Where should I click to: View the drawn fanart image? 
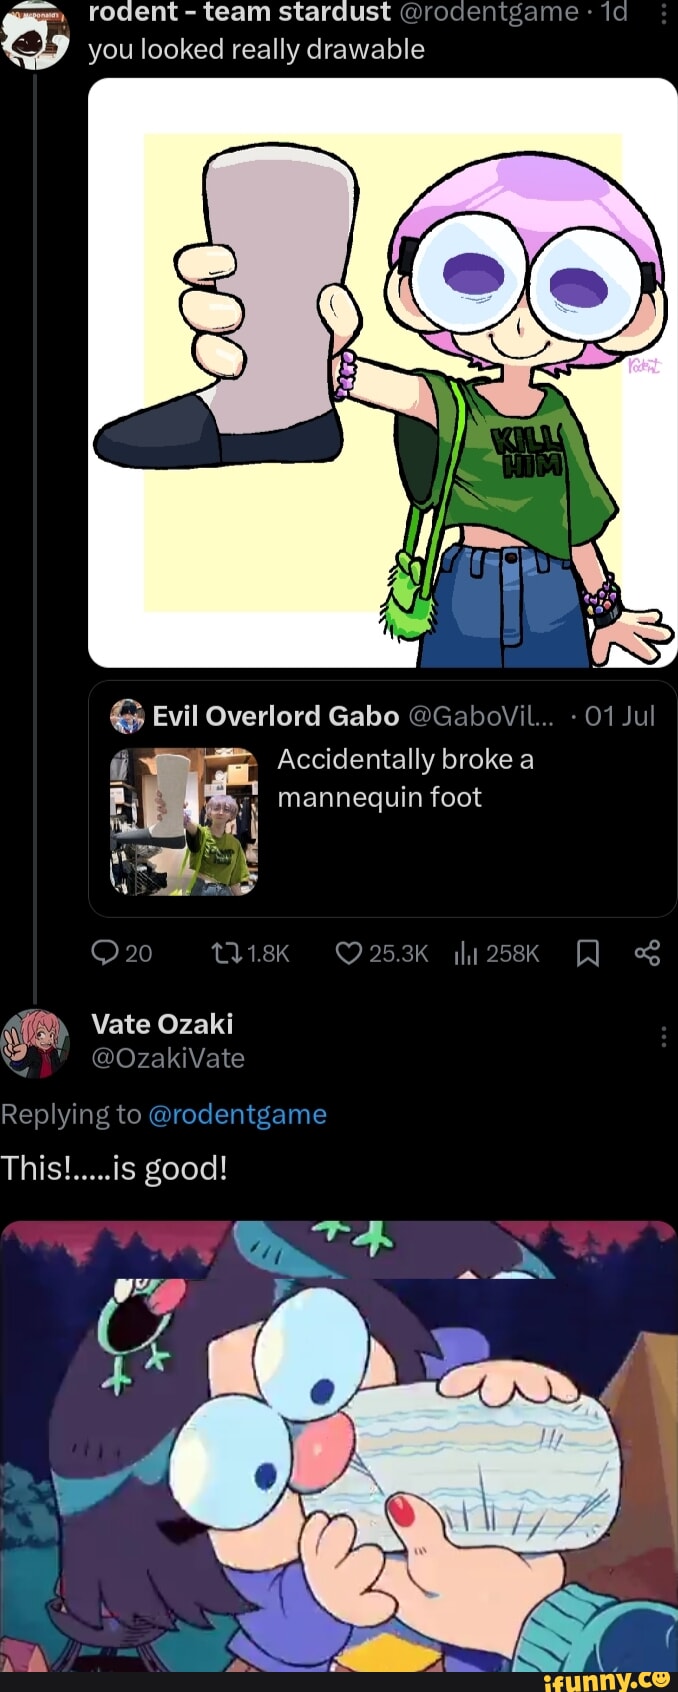383,375
